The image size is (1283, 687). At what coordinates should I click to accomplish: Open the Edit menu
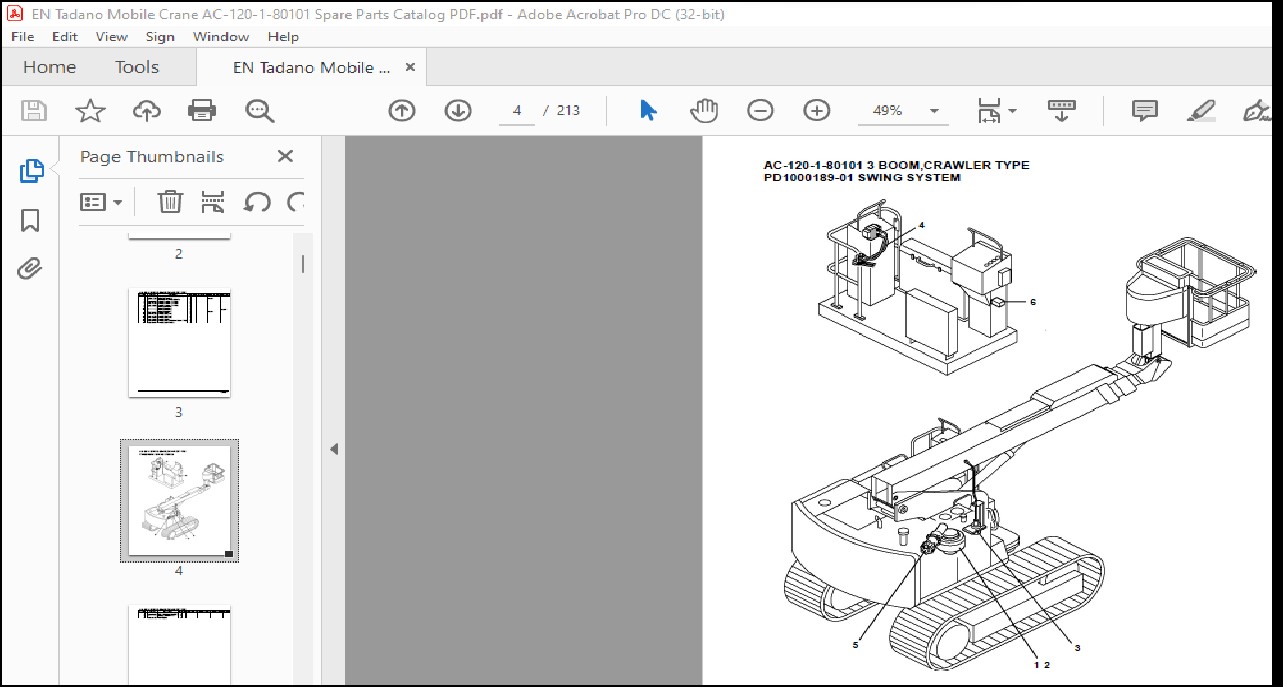[x=65, y=37]
